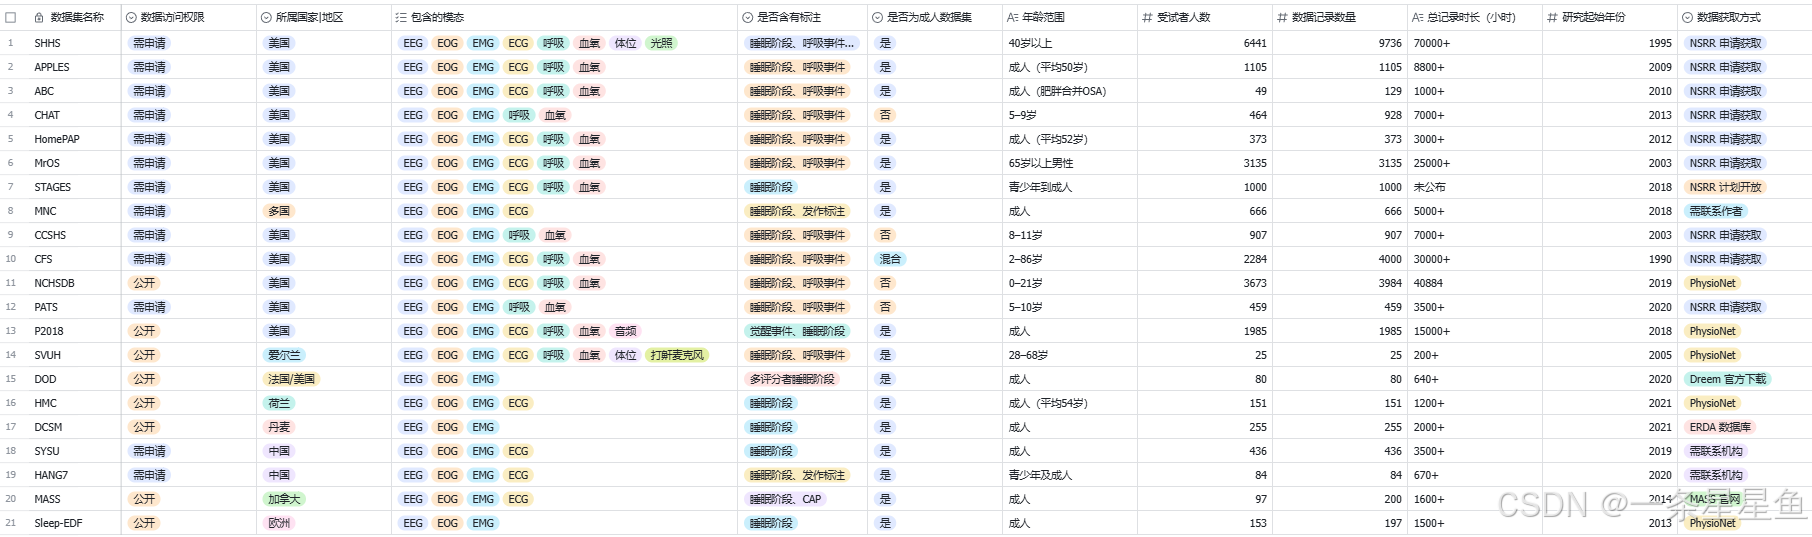Click the 爱尔兰 country tag for SVUH
The width and height of the screenshot is (1812, 537).
point(284,355)
